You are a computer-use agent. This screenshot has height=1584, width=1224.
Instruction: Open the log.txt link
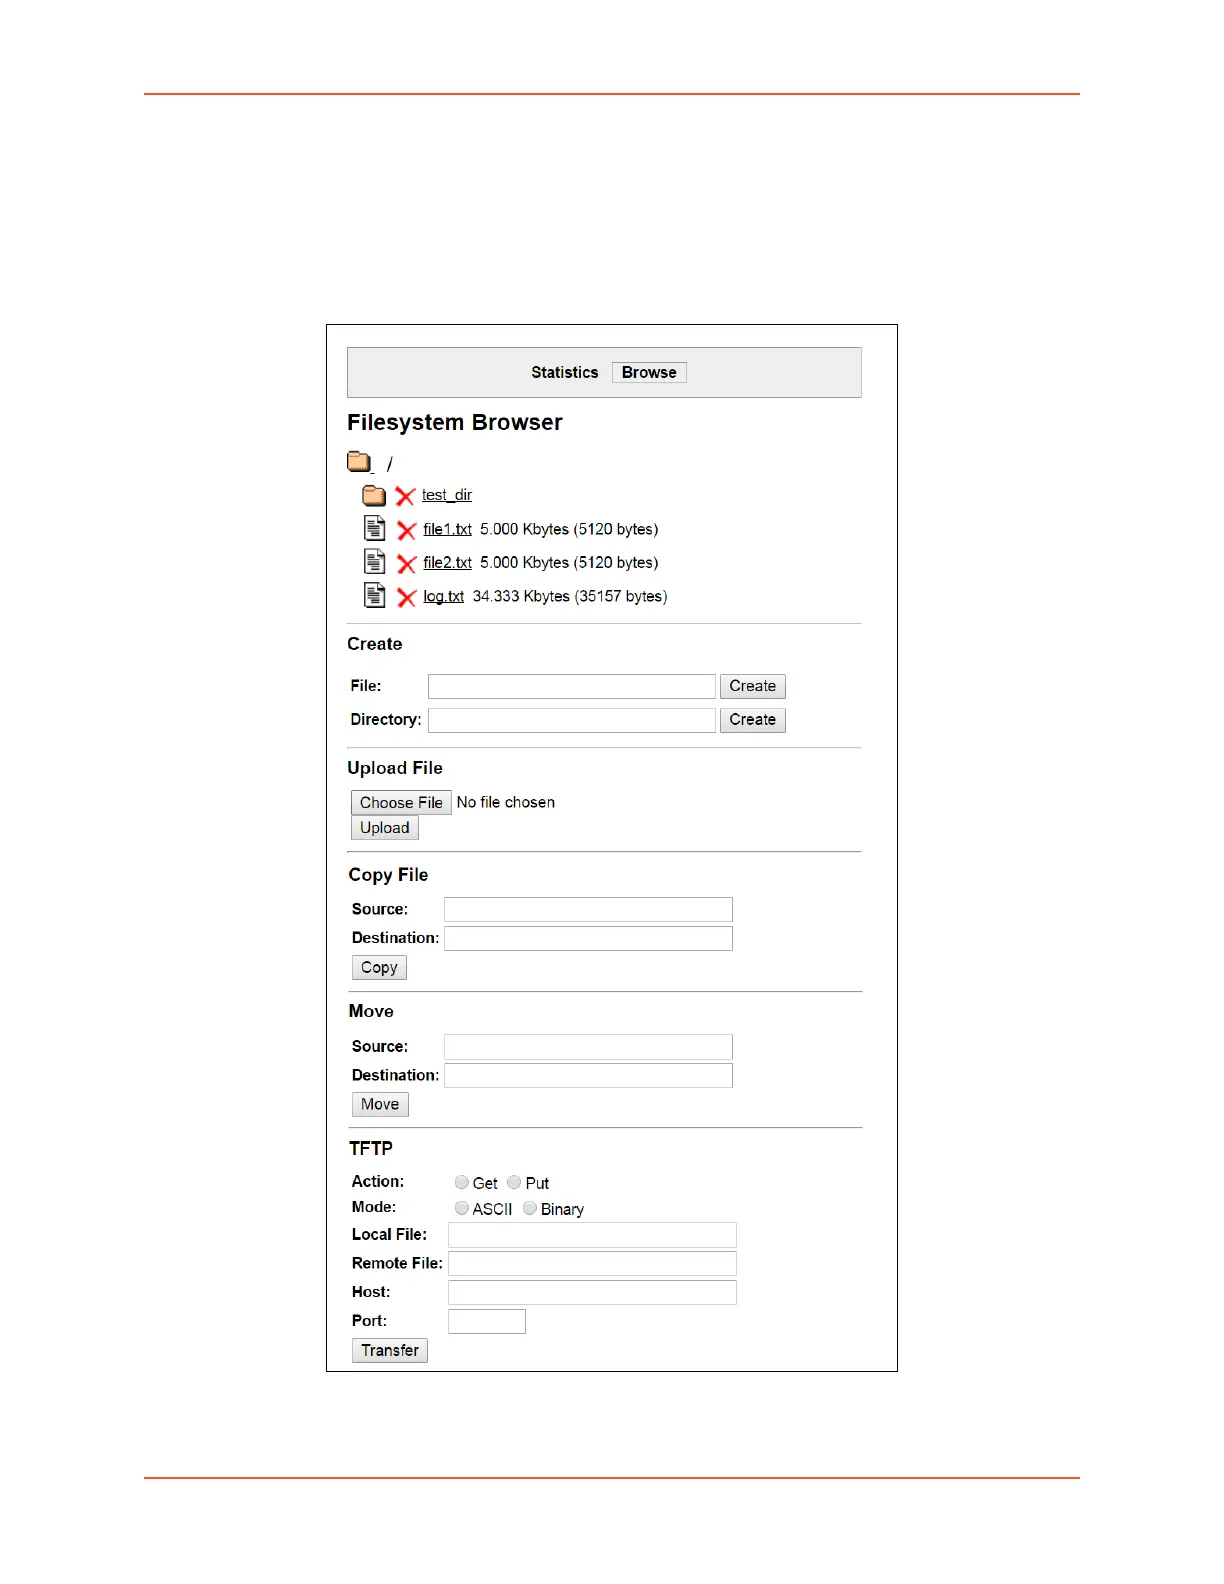click(x=443, y=596)
